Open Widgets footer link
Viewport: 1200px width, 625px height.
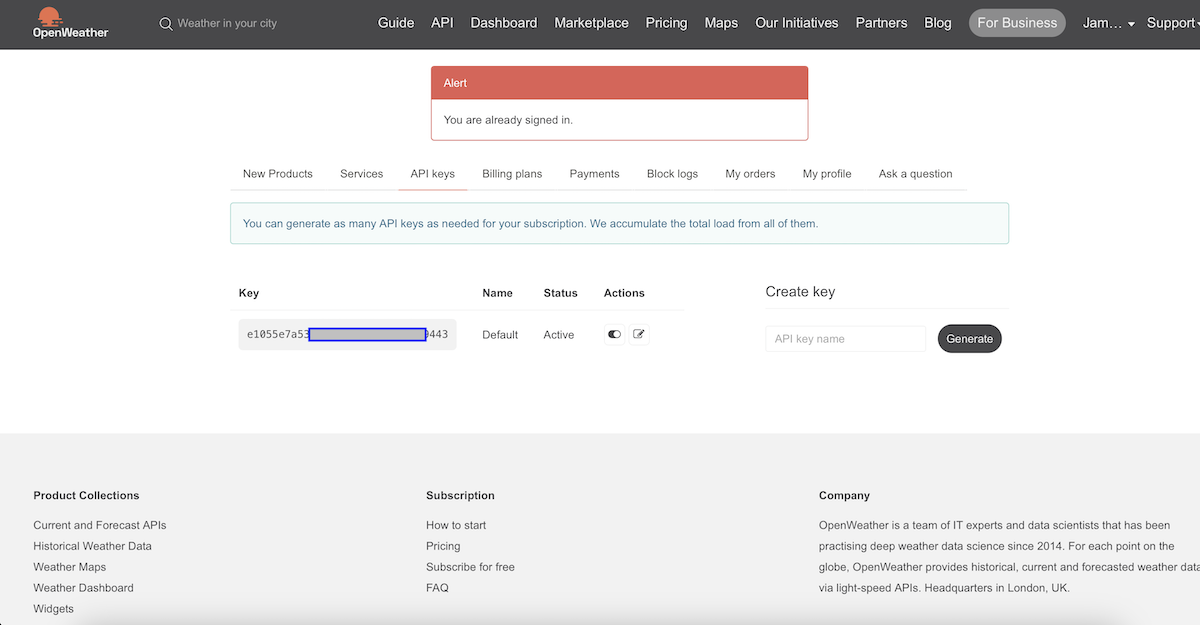point(54,609)
